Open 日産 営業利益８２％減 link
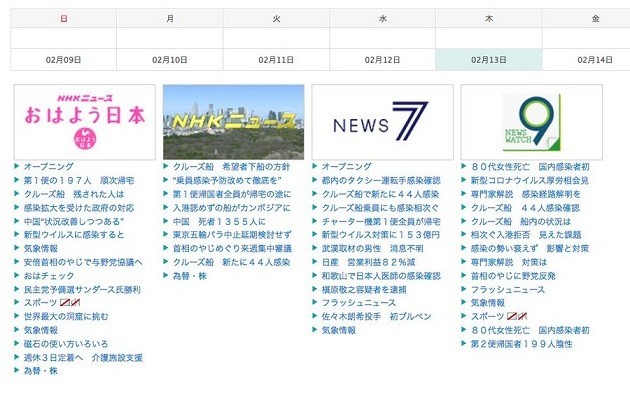 tap(368, 262)
